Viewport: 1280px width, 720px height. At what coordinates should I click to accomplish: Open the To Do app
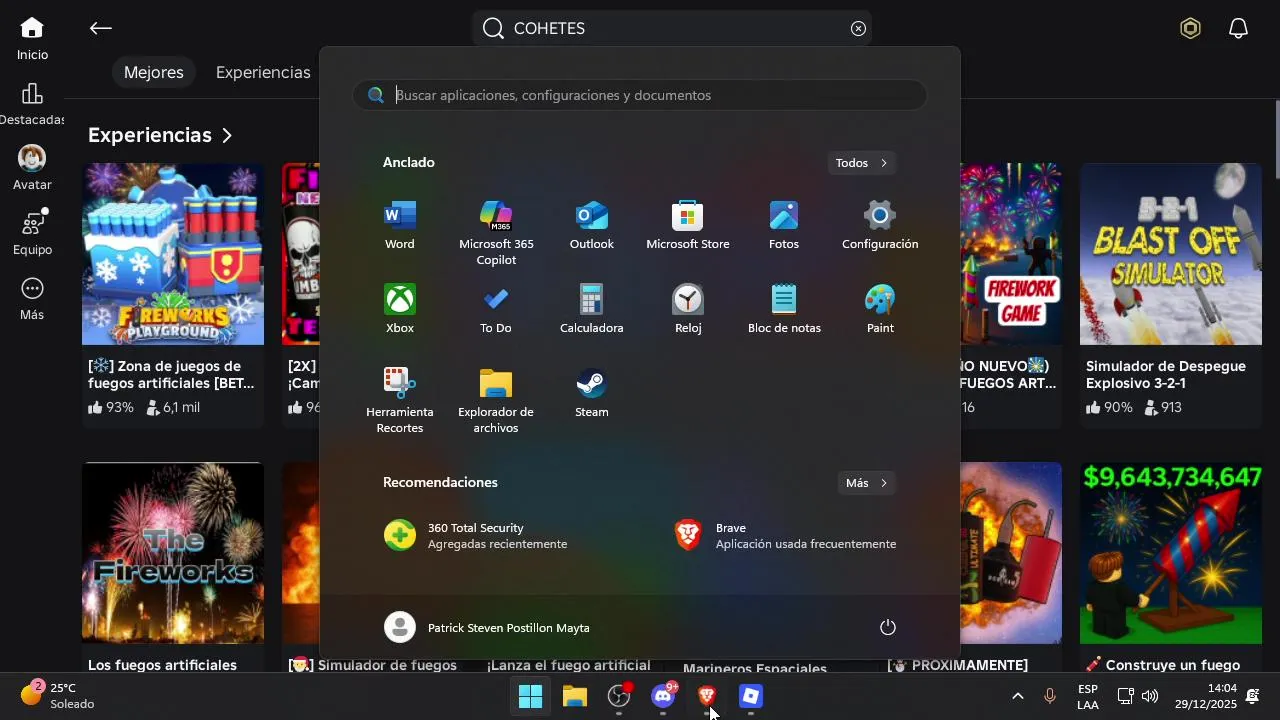(496, 310)
